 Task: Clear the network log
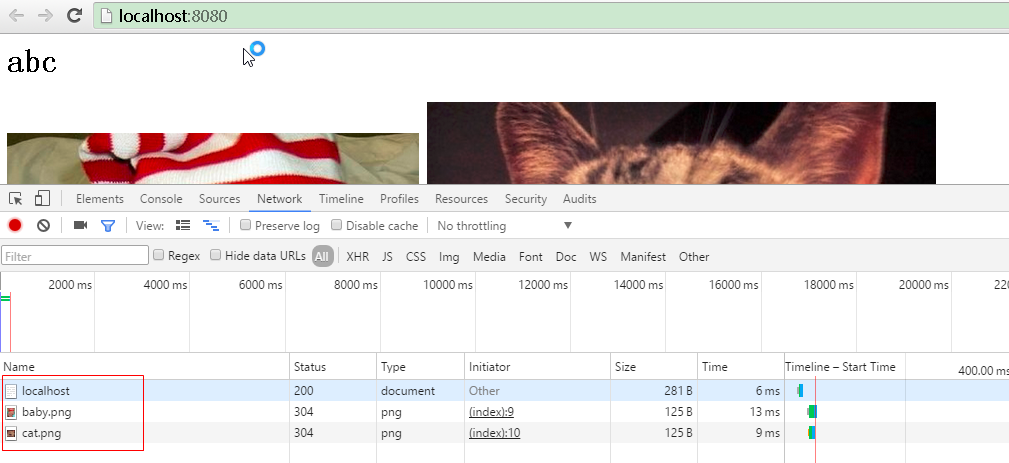[43, 226]
